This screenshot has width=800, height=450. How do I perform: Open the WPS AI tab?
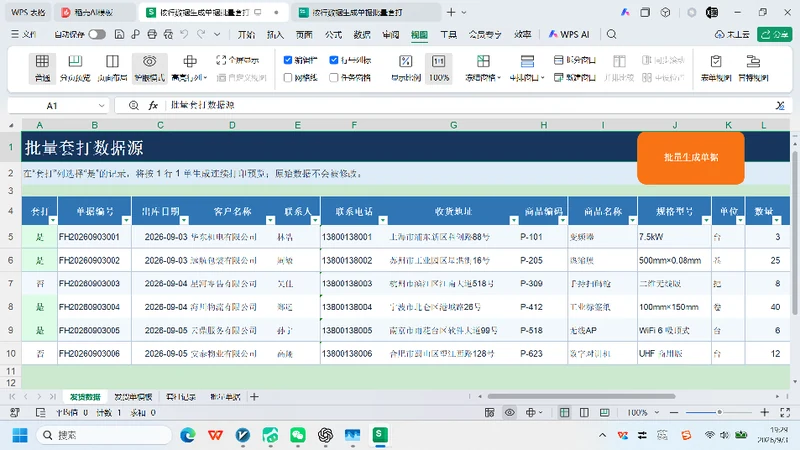click(568, 34)
